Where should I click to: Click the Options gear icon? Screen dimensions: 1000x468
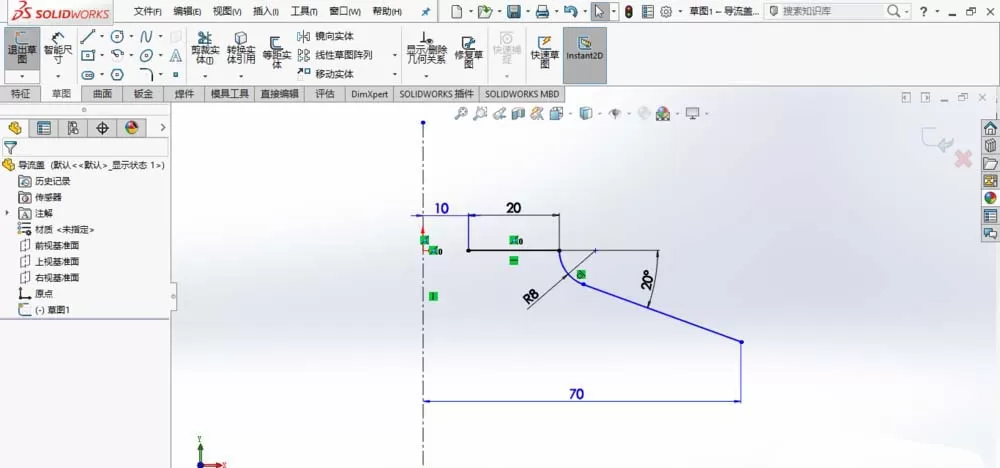666,11
